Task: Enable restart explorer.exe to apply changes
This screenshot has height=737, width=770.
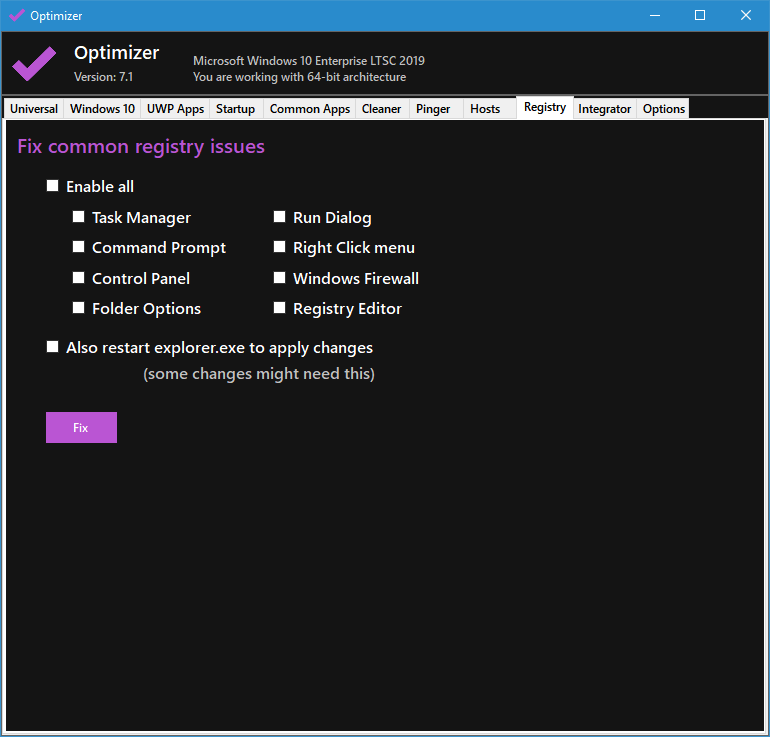Action: coord(53,347)
